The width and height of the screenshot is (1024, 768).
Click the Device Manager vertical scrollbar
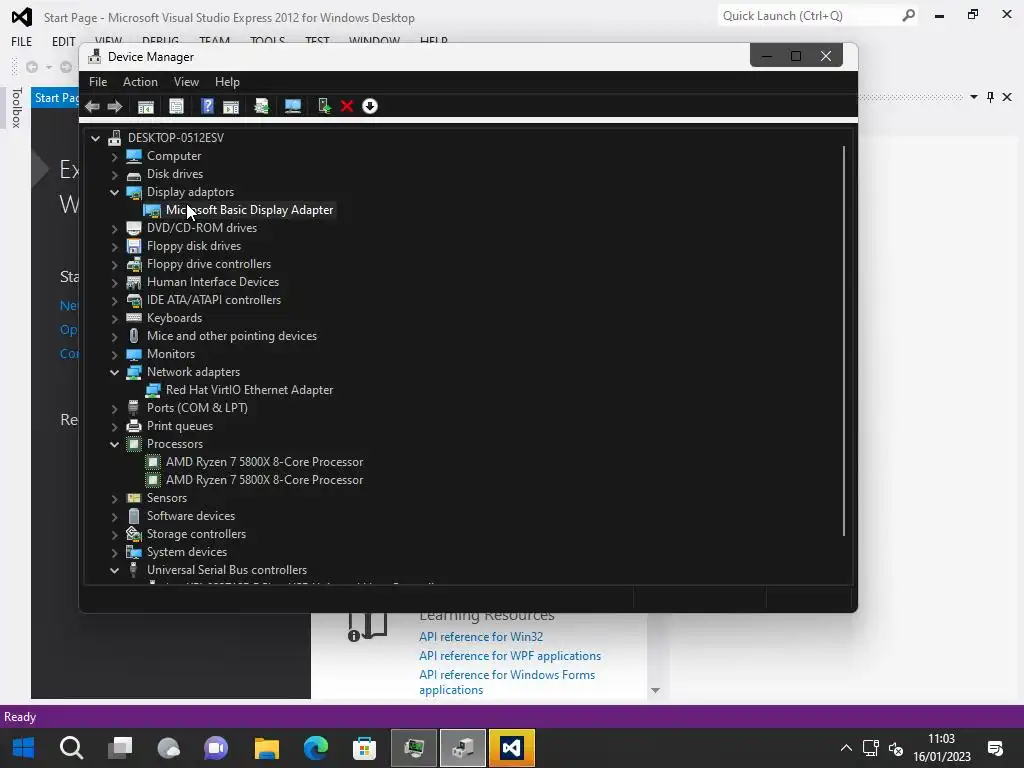tap(844, 340)
